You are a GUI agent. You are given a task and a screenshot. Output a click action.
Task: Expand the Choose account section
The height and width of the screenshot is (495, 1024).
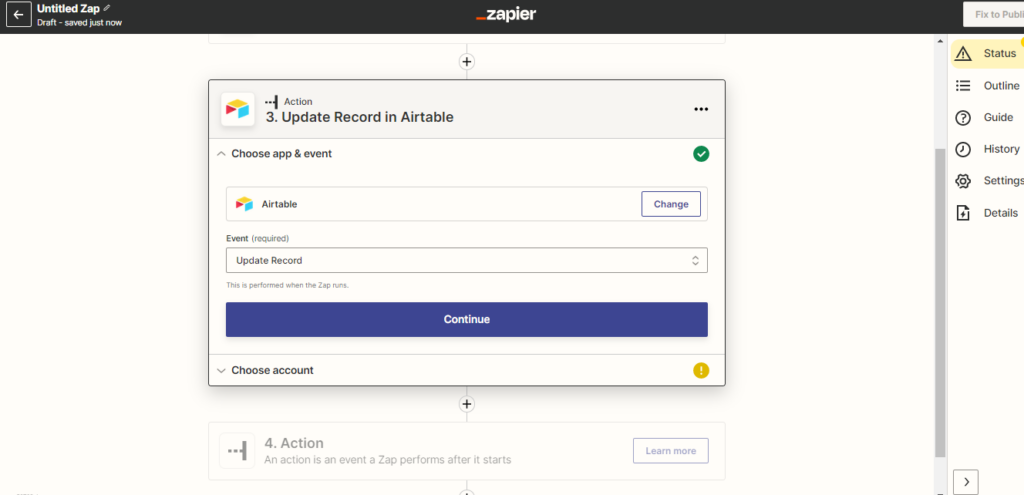click(264, 370)
